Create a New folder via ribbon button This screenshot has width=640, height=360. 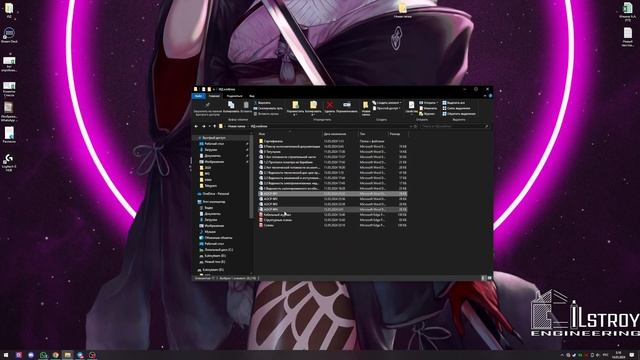pos(366,109)
